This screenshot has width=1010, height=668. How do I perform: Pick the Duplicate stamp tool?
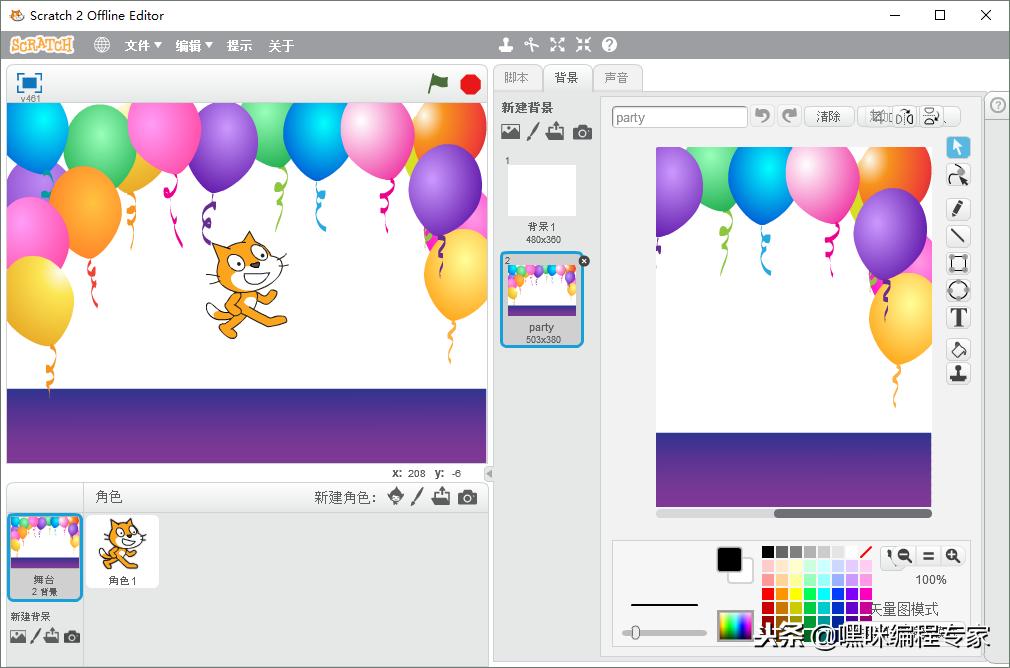tap(958, 372)
